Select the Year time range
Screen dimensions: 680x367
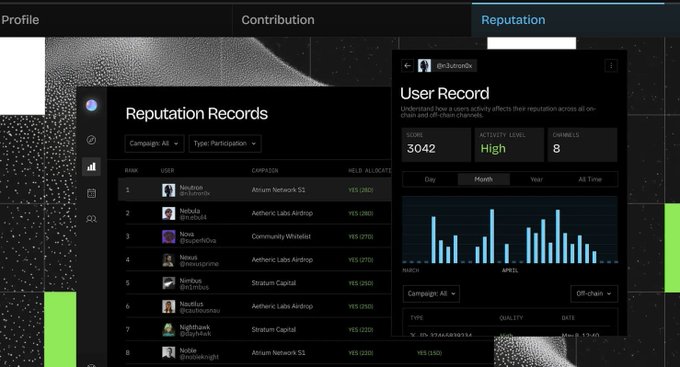coord(536,179)
